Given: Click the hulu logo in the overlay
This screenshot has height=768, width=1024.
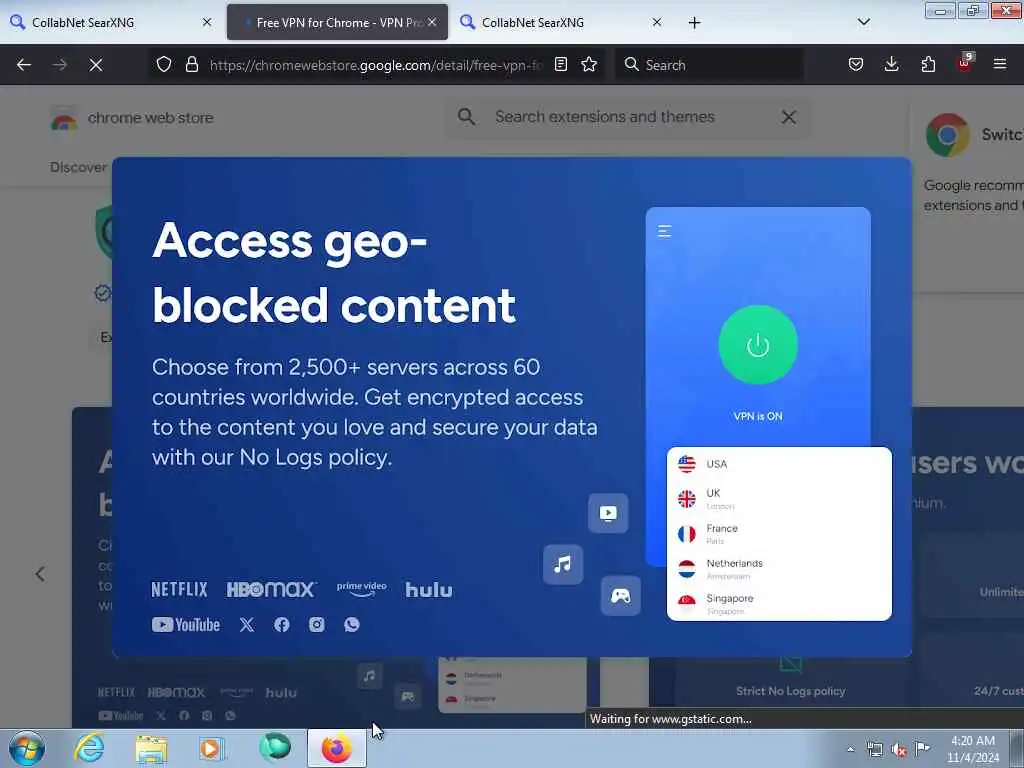Looking at the screenshot, I should click(x=429, y=590).
